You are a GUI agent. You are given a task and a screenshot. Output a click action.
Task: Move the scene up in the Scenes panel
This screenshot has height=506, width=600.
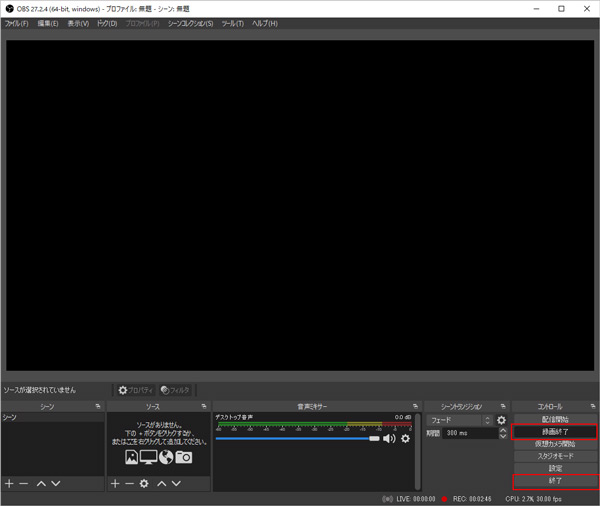tap(41, 483)
